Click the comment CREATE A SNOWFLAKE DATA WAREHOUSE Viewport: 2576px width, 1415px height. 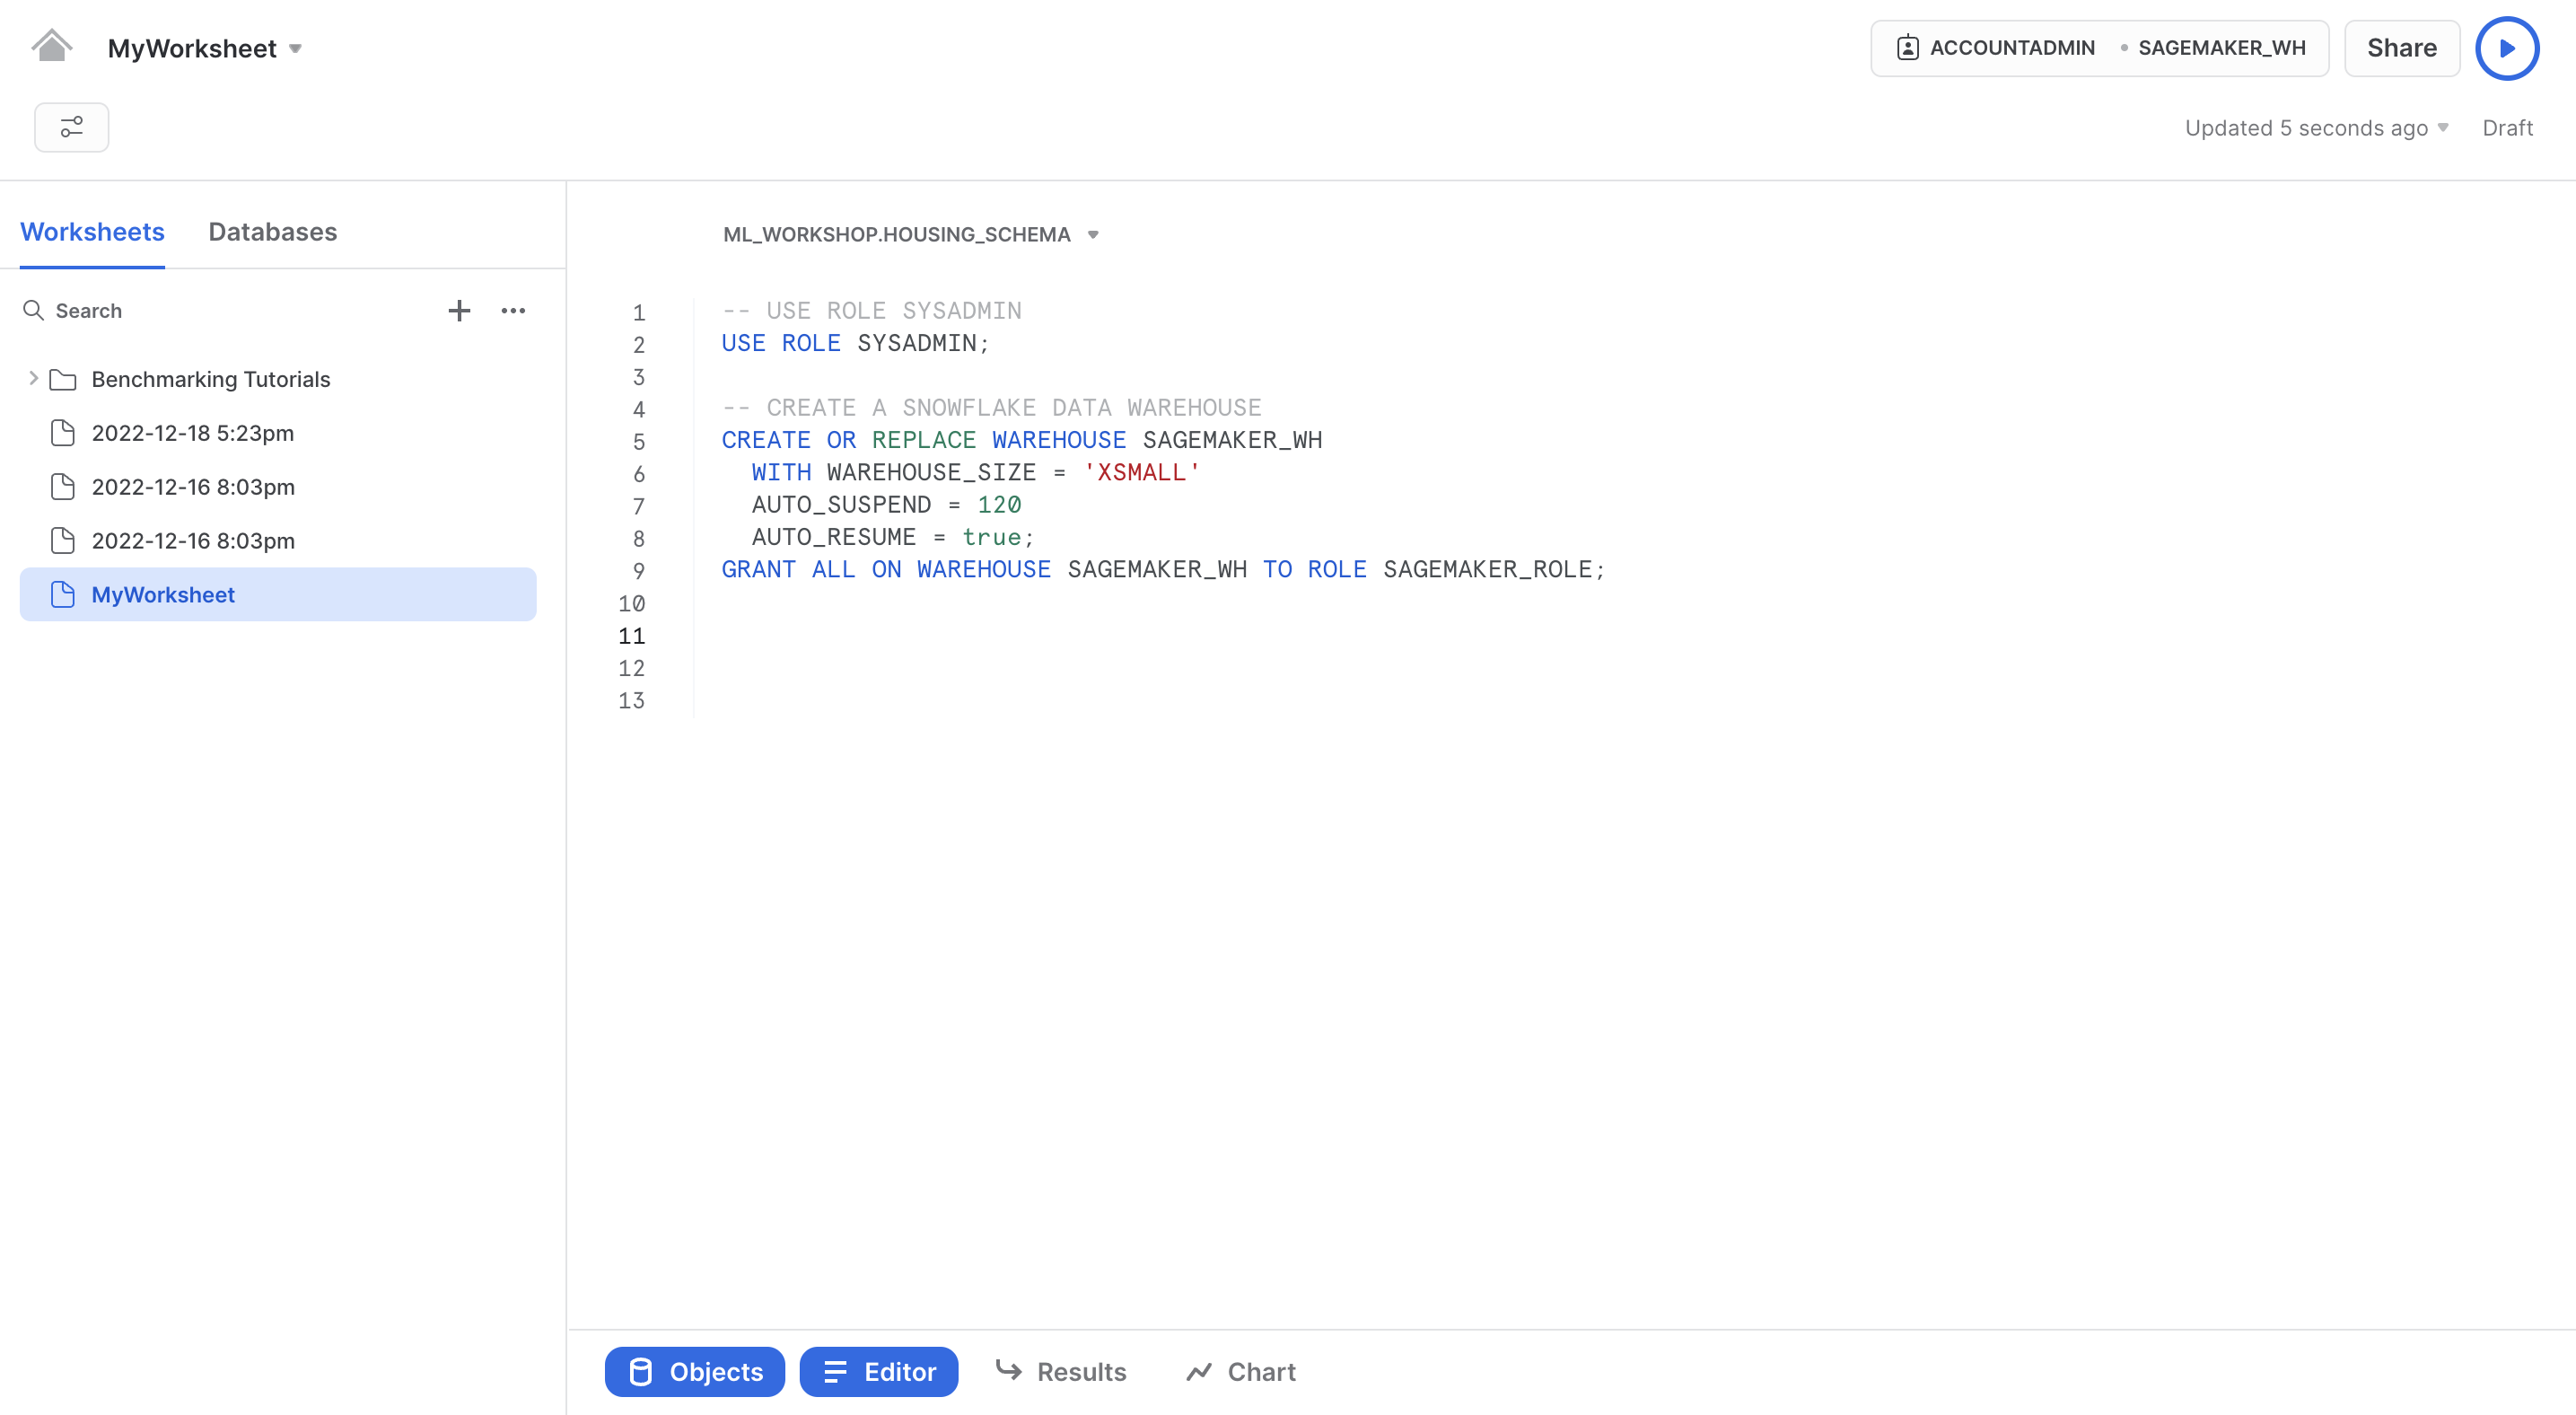tap(991, 408)
